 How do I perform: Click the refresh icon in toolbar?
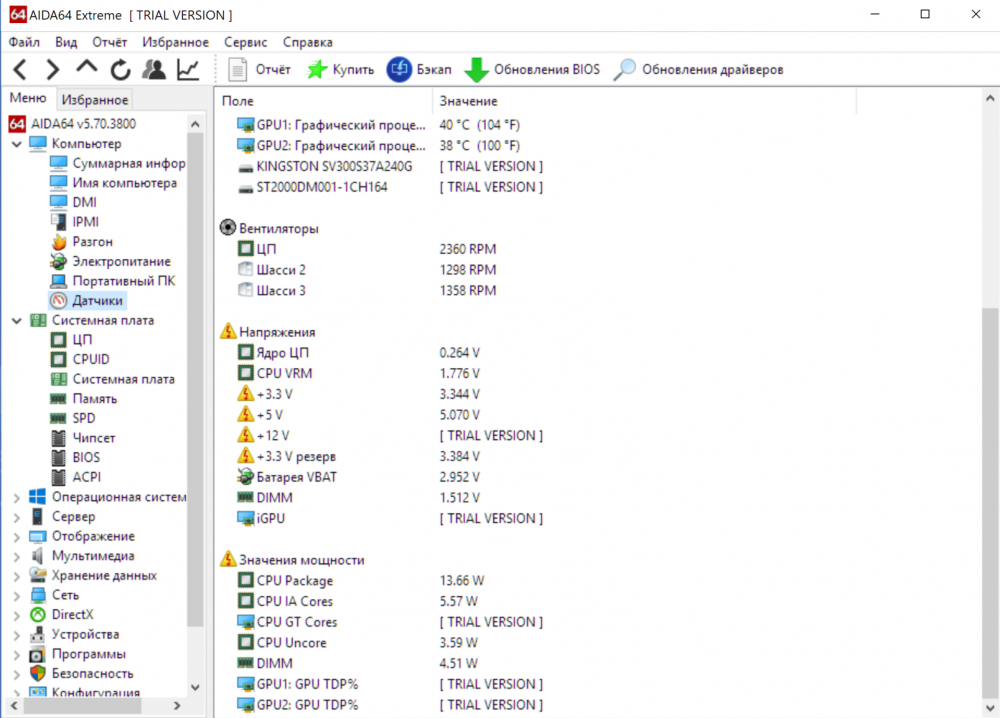120,69
